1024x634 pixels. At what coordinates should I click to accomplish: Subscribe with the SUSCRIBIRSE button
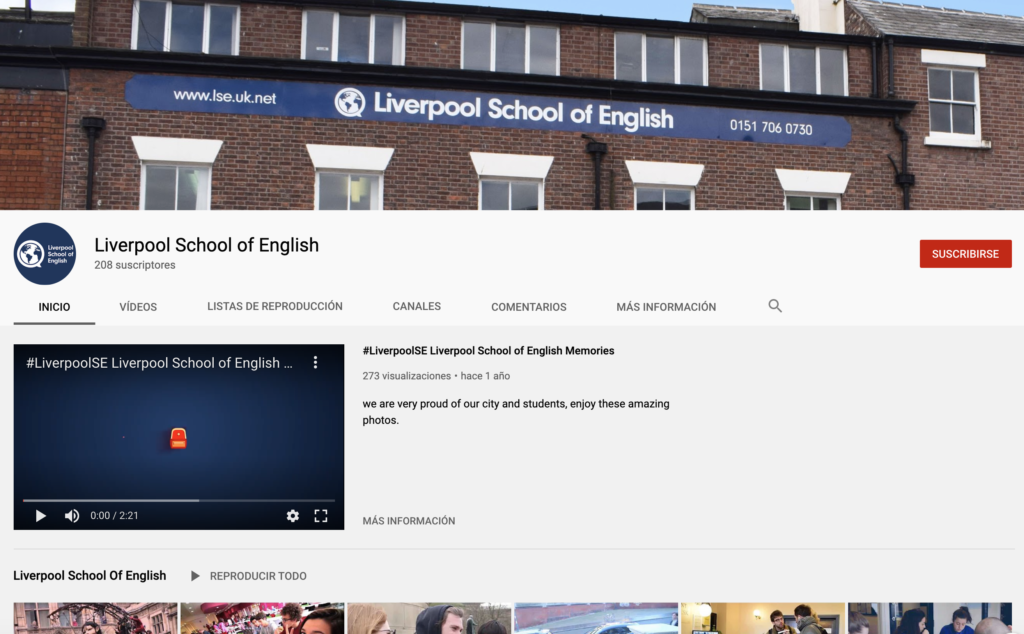(965, 254)
